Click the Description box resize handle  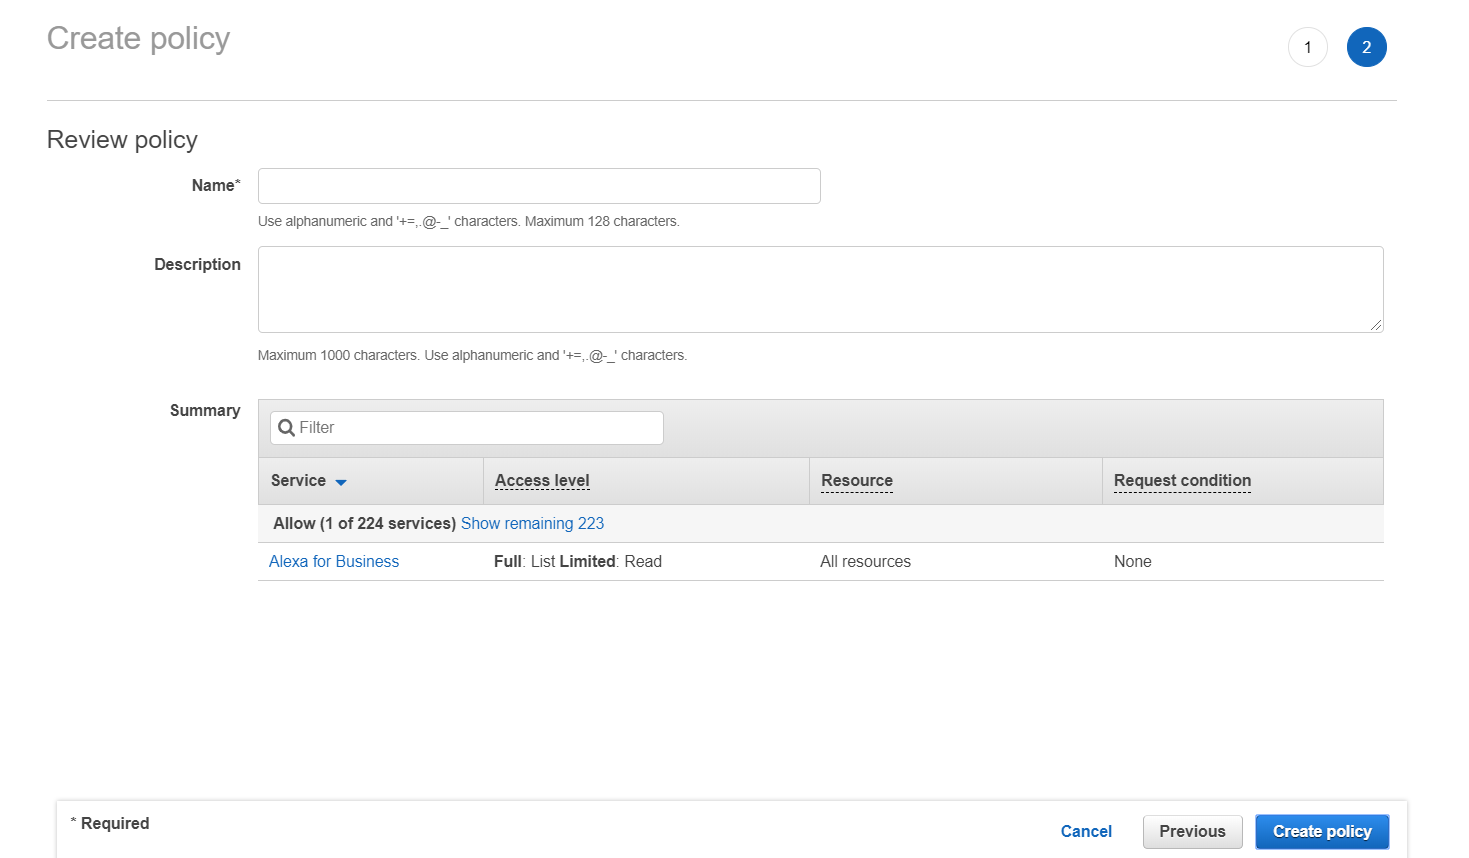1376,325
